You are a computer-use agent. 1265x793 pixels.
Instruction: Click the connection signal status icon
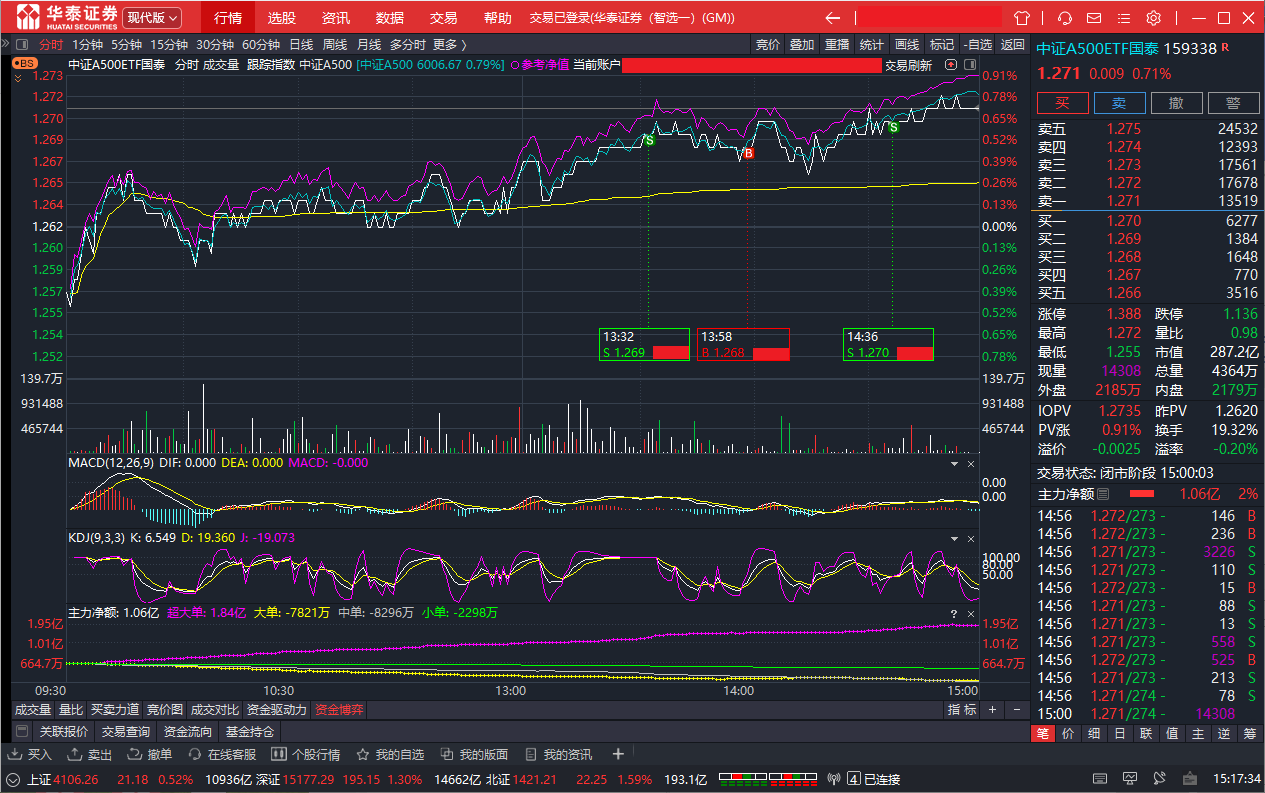(x=835, y=779)
